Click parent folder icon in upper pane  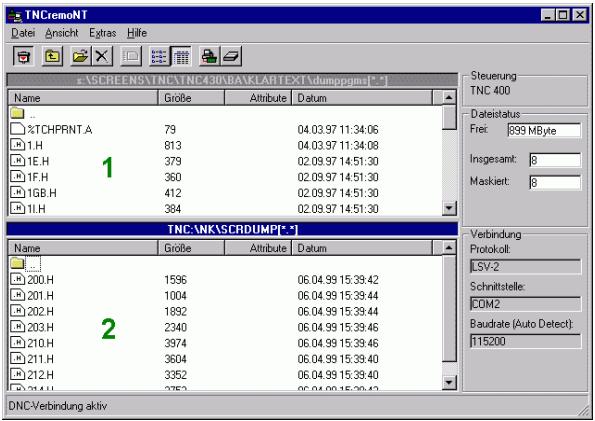click(17, 113)
